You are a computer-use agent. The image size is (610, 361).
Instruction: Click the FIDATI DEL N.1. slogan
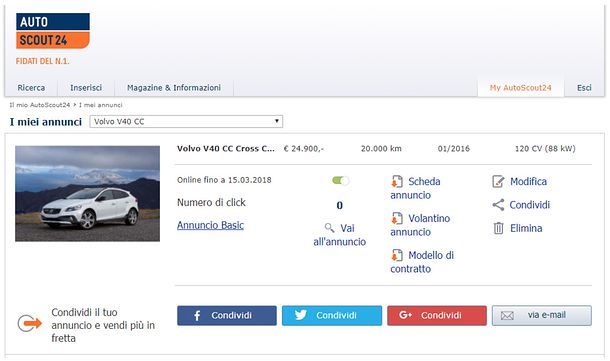[42, 61]
